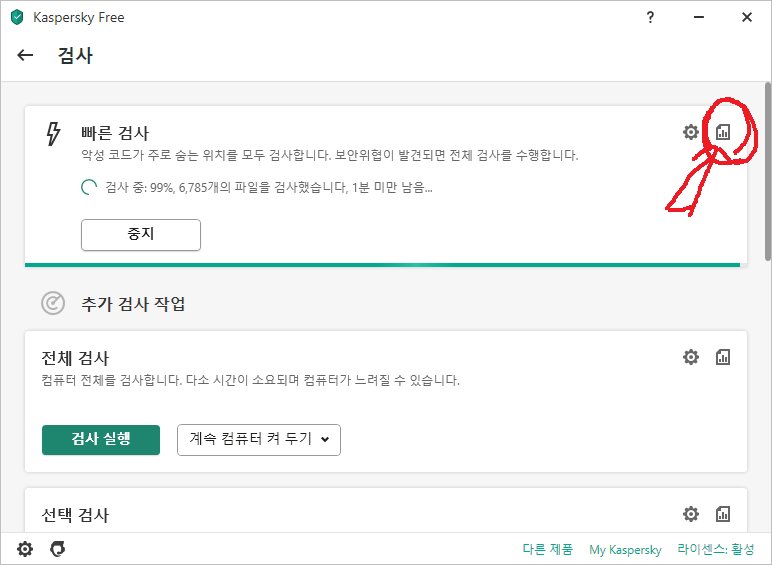772x565 pixels.
Task: Open settings gear for 빠른 검사
Action: tap(690, 132)
